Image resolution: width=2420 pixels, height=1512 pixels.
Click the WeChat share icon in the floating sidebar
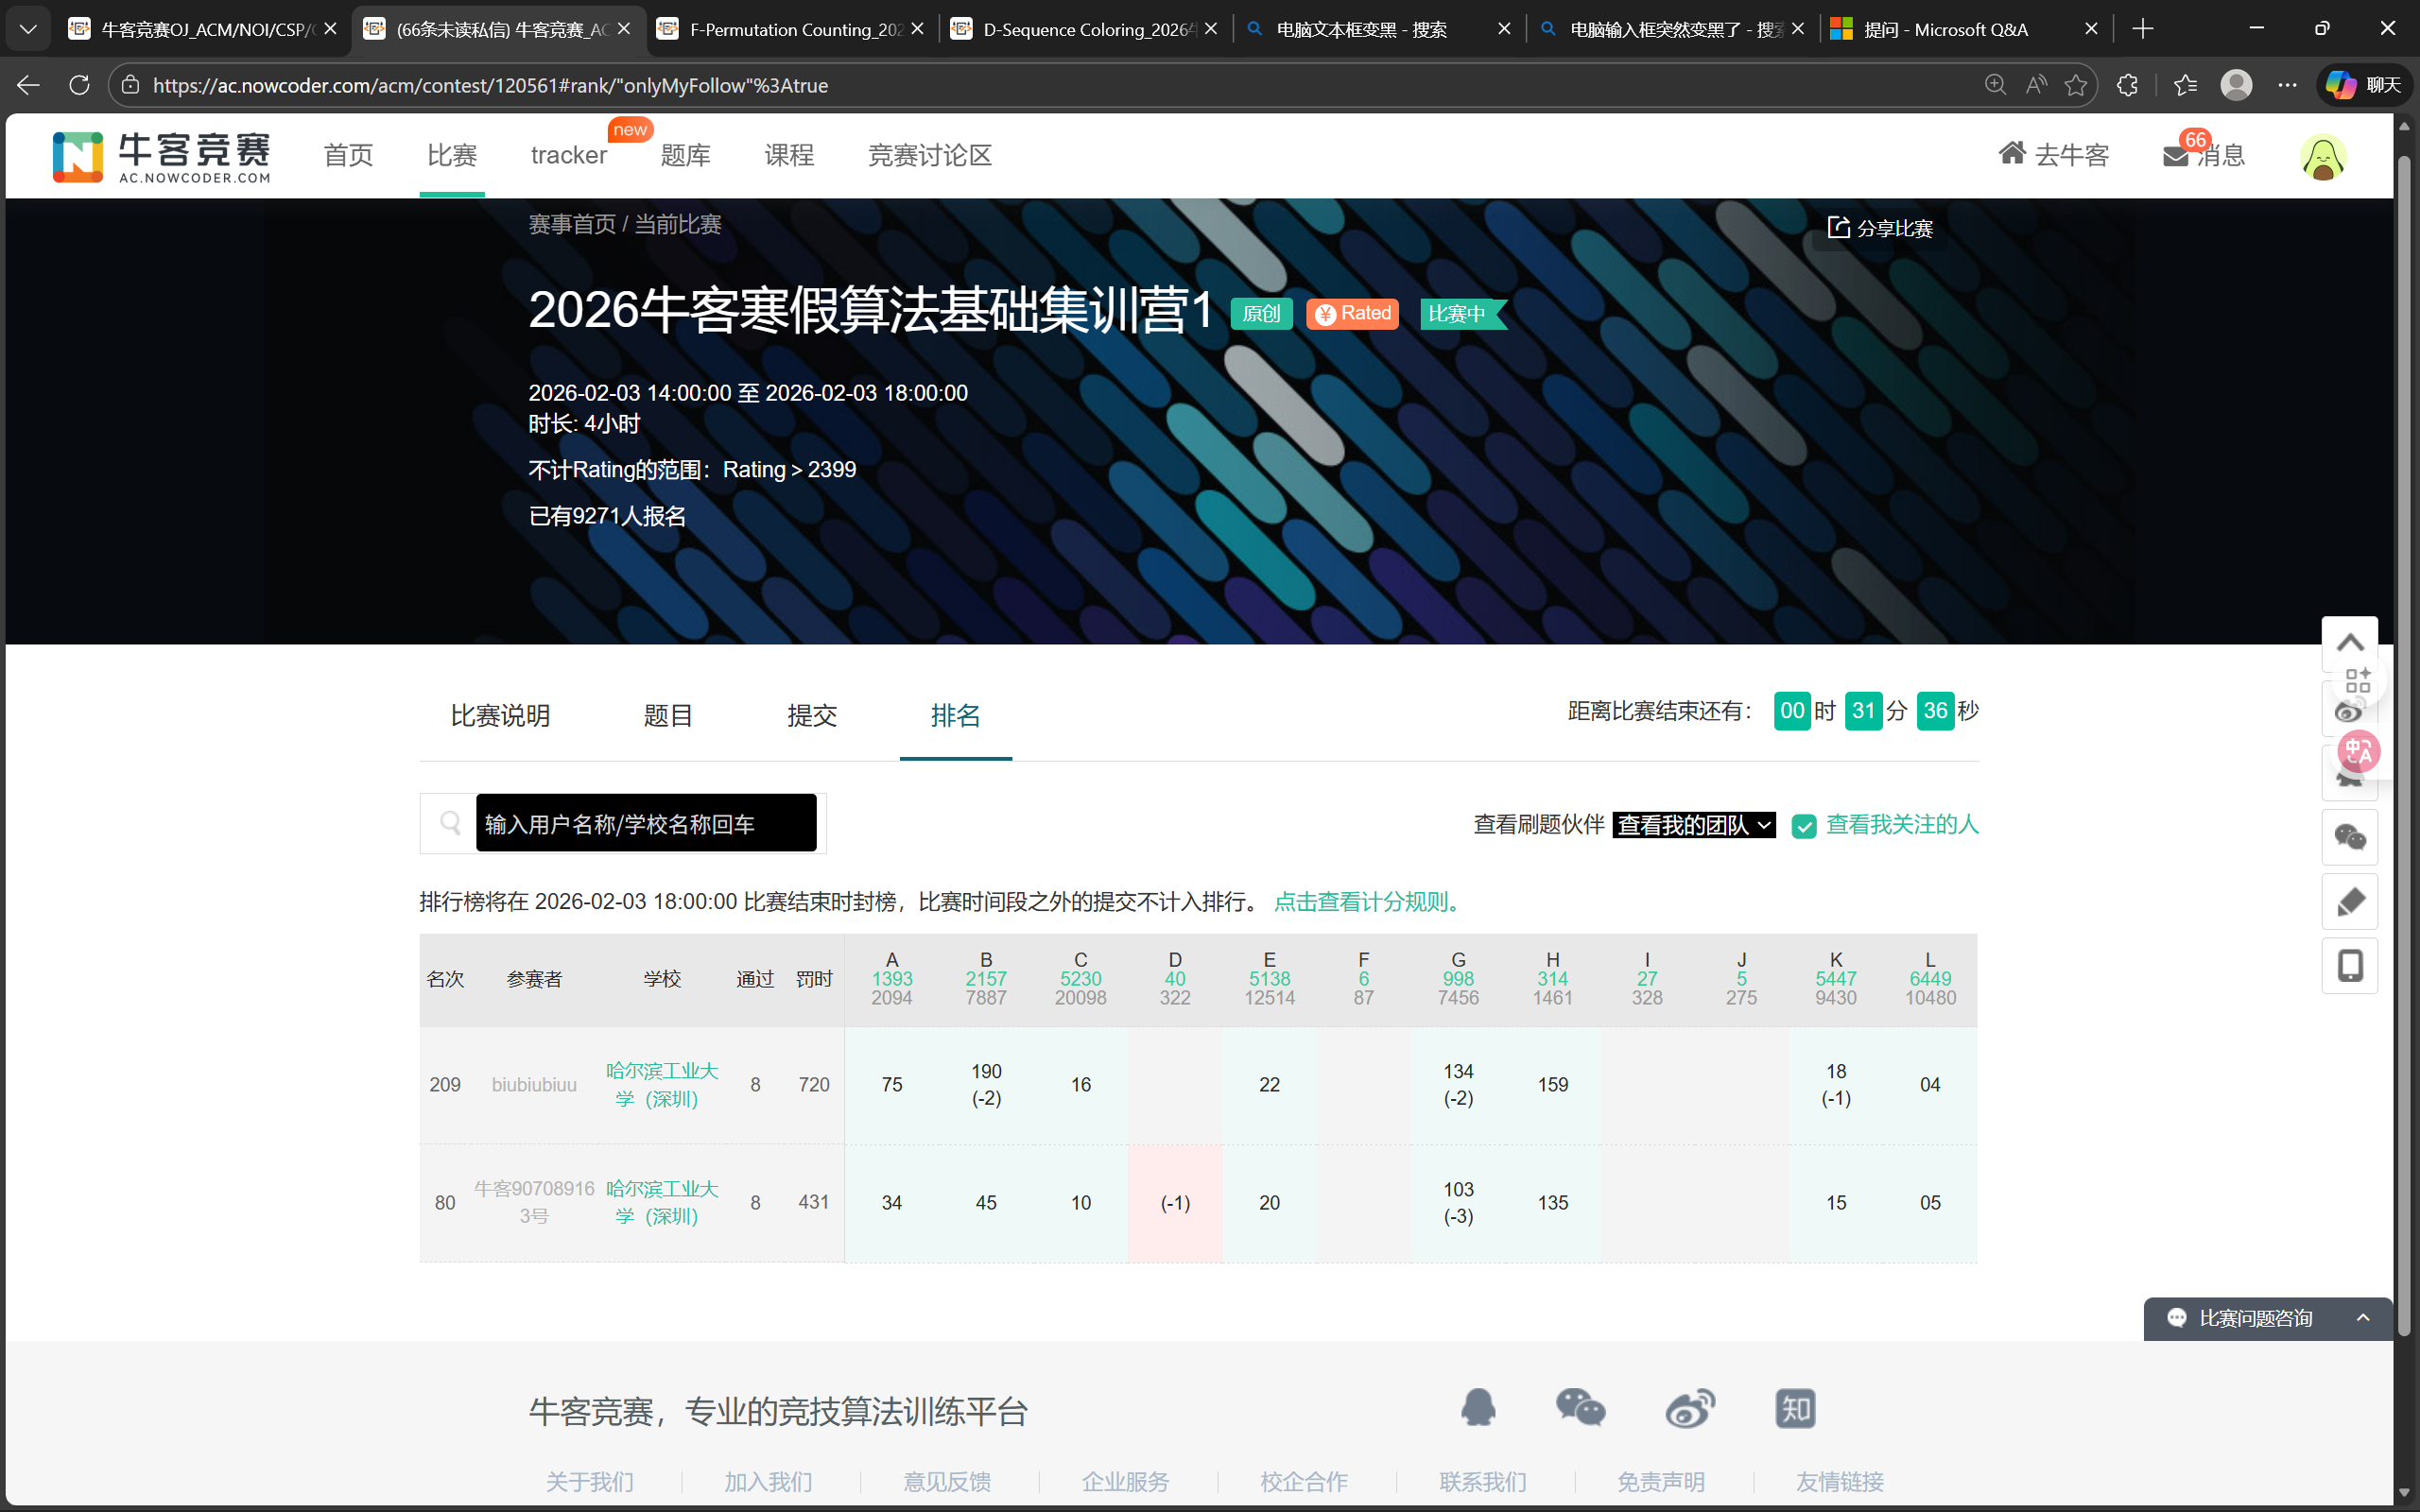click(x=2350, y=837)
